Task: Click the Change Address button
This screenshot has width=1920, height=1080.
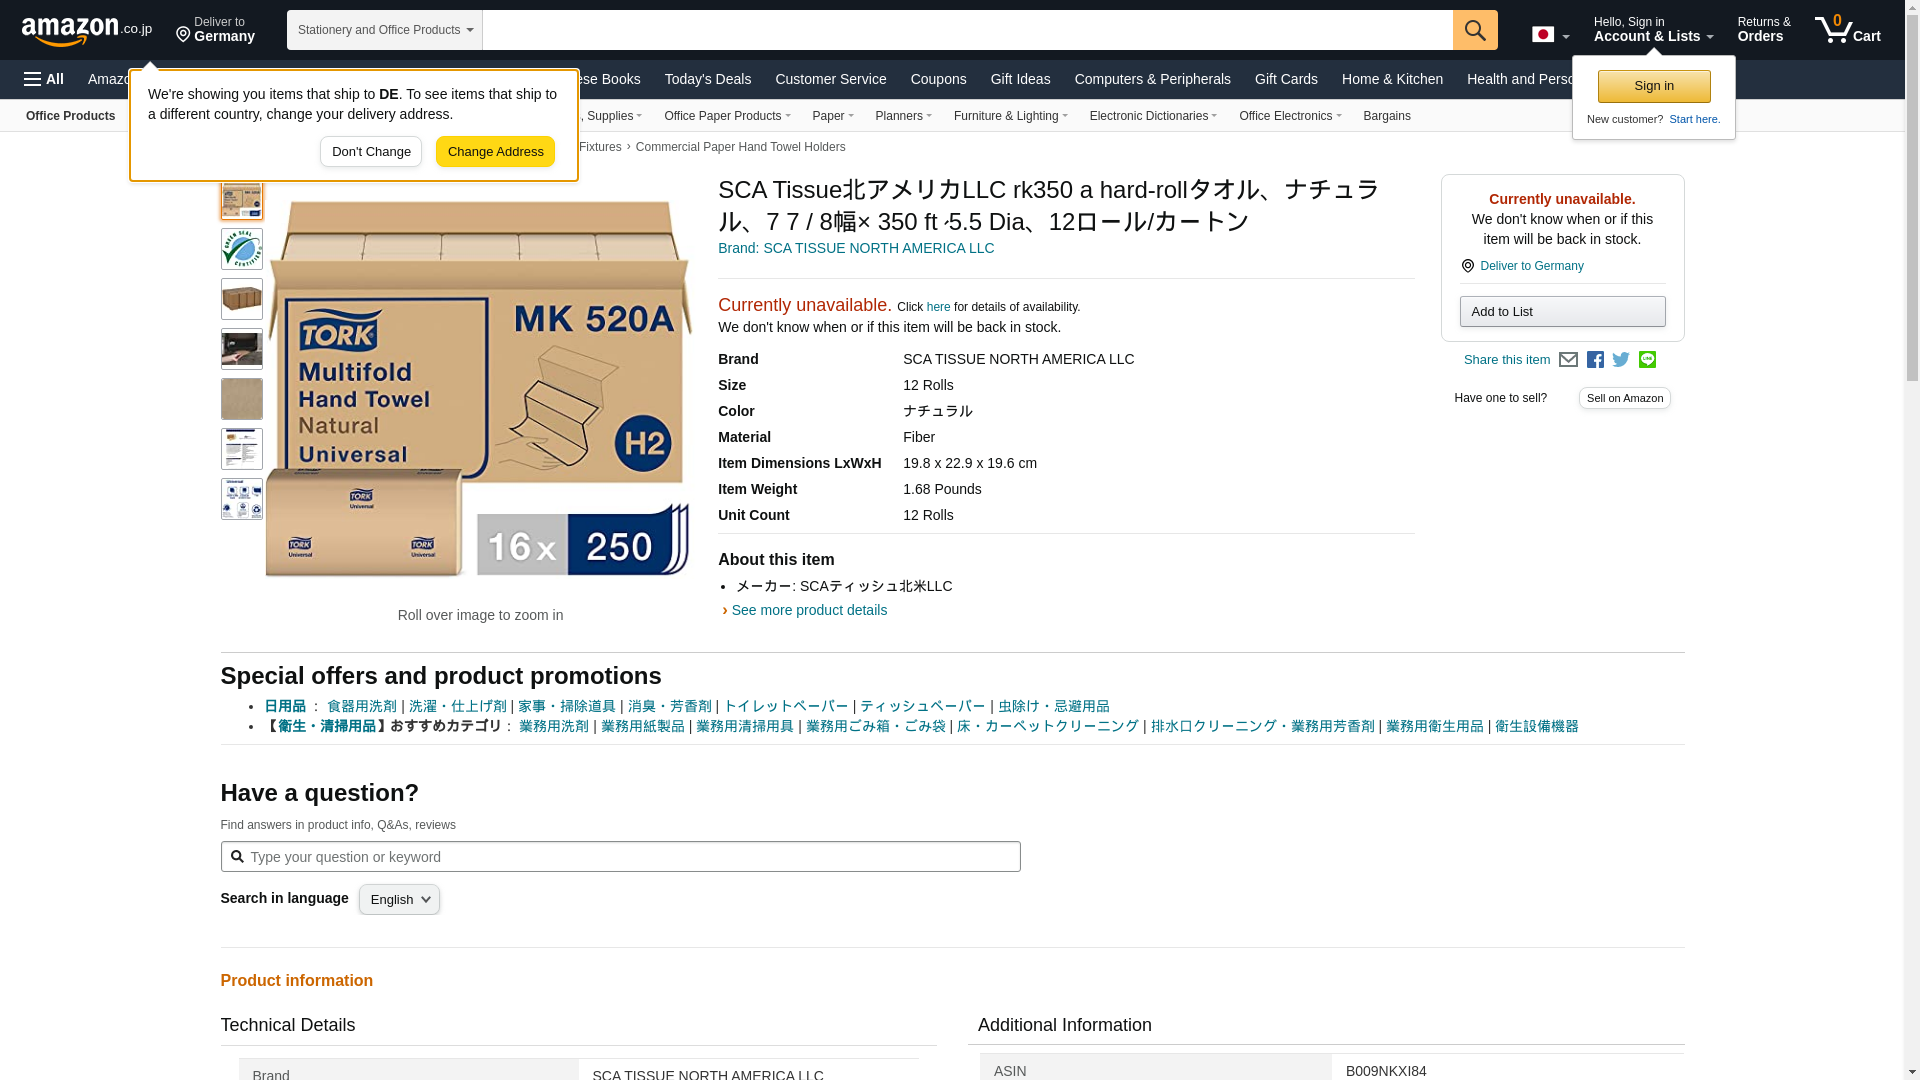Action: pos(495,152)
